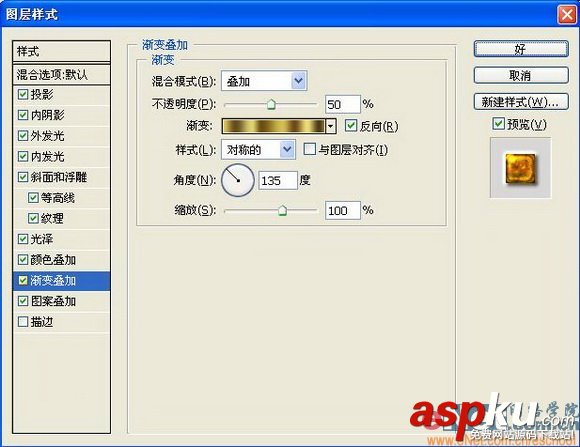Uncheck the 反向 reverse checkbox

pyautogui.click(x=351, y=126)
